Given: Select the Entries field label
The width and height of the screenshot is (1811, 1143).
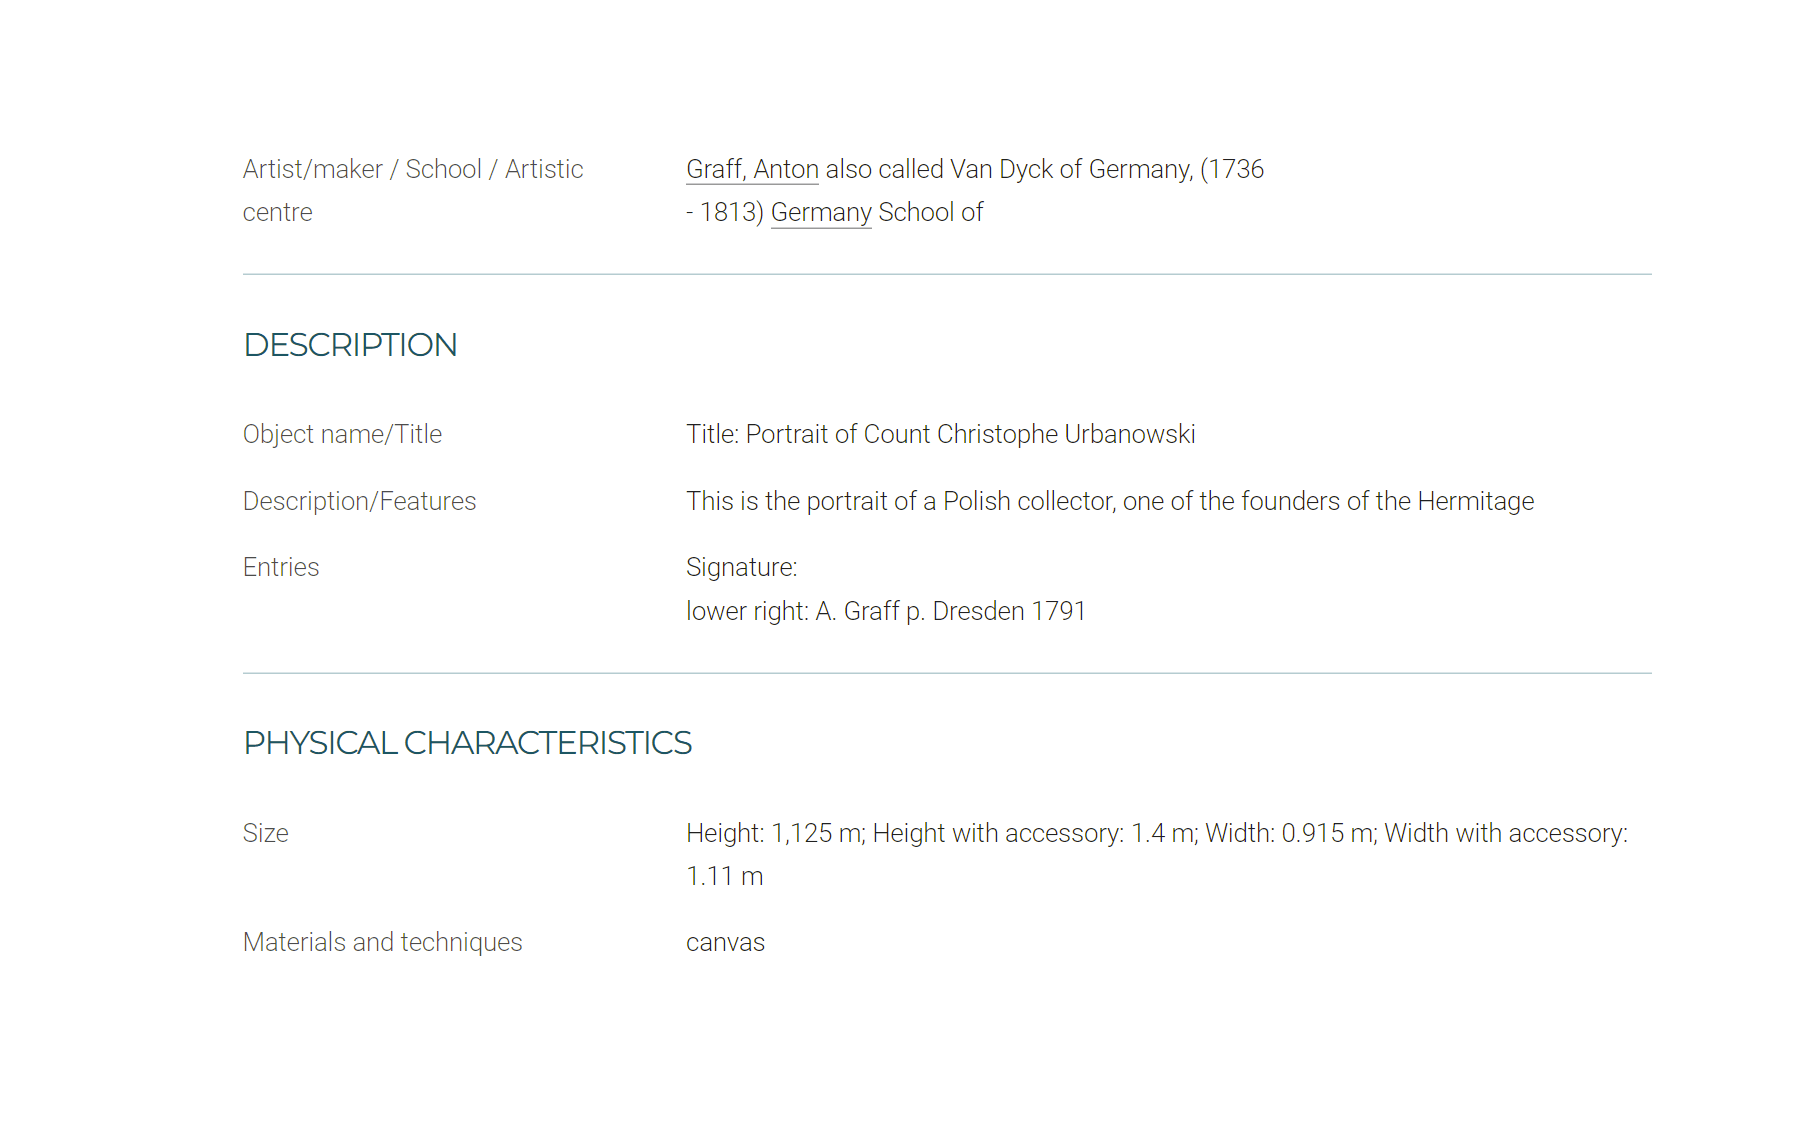Looking at the screenshot, I should point(281,567).
